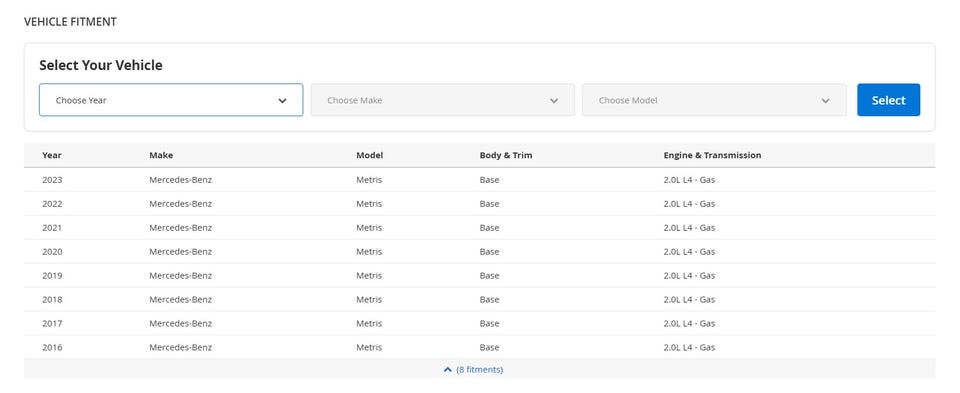Click Base trim in the 2023 row

[489, 180]
